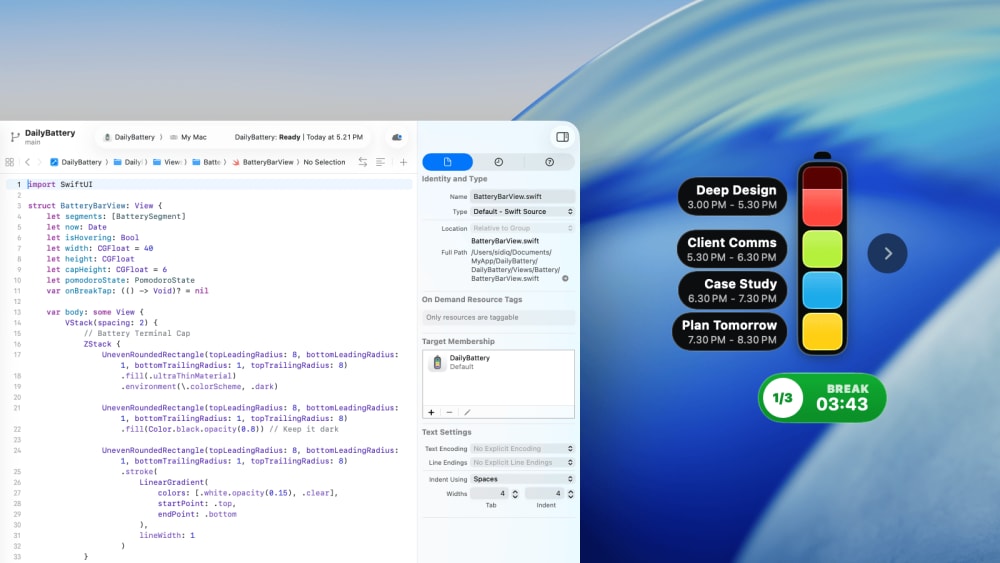The height and width of the screenshot is (563, 1000).
Task: Click the Indent width value field
Action: (545, 494)
